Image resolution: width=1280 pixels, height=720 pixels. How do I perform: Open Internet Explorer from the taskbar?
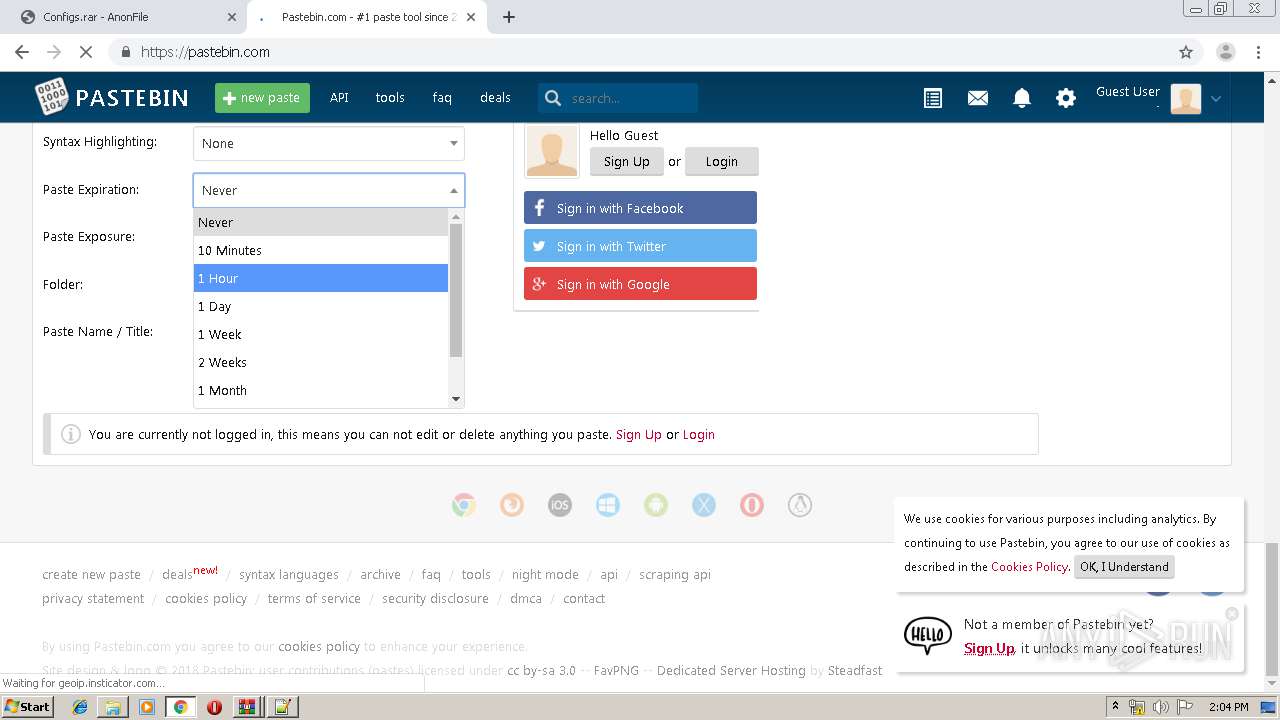80,707
